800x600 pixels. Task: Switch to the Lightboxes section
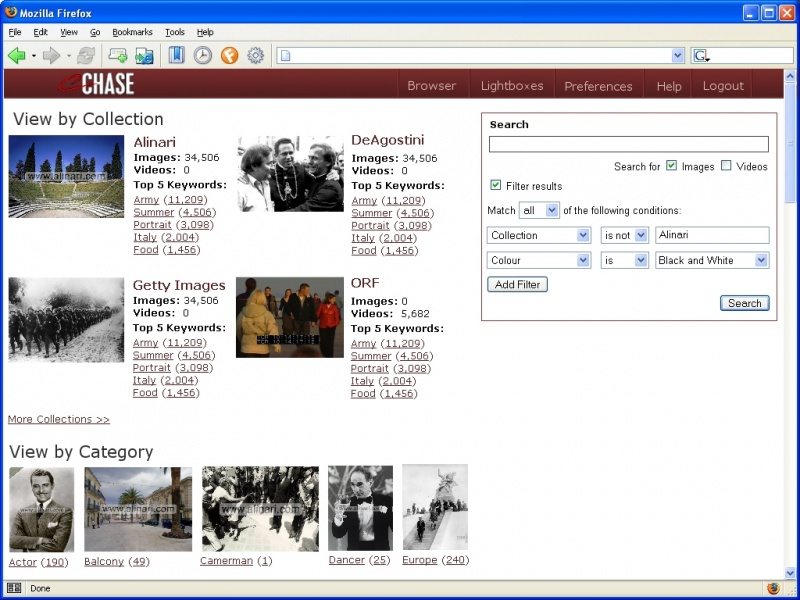pyautogui.click(x=512, y=86)
